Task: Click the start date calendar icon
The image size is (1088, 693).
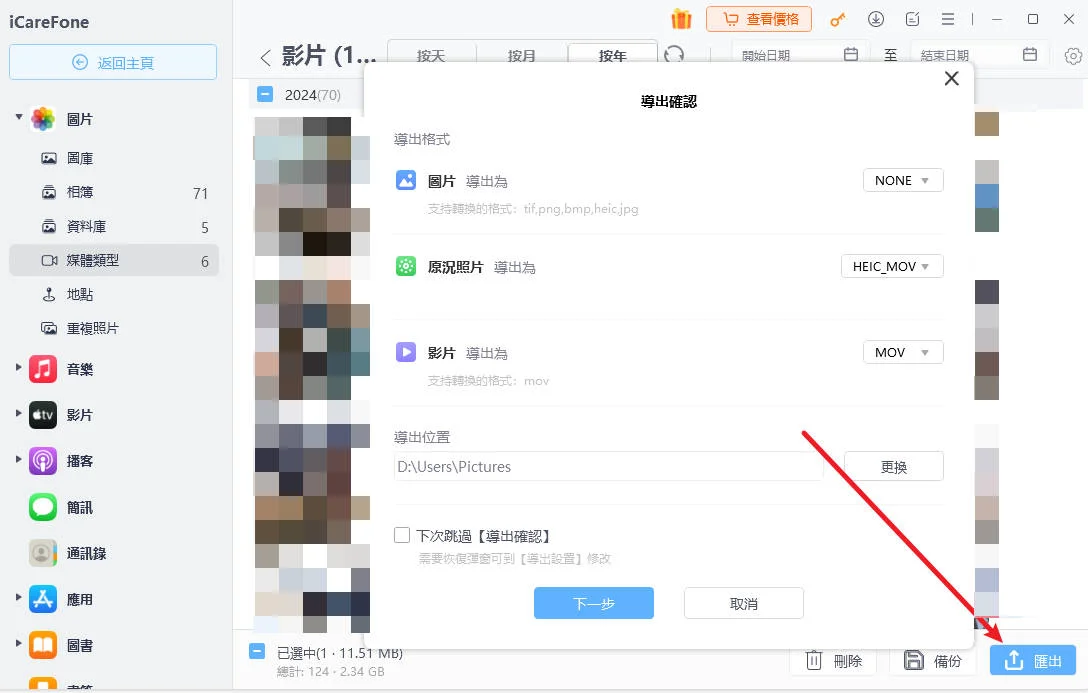Action: click(851, 54)
